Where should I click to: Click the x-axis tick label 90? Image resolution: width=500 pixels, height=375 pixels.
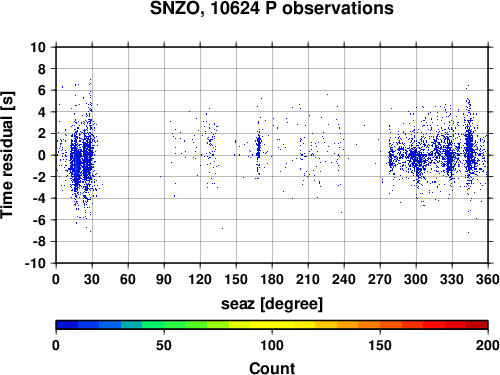pyautogui.click(x=164, y=279)
